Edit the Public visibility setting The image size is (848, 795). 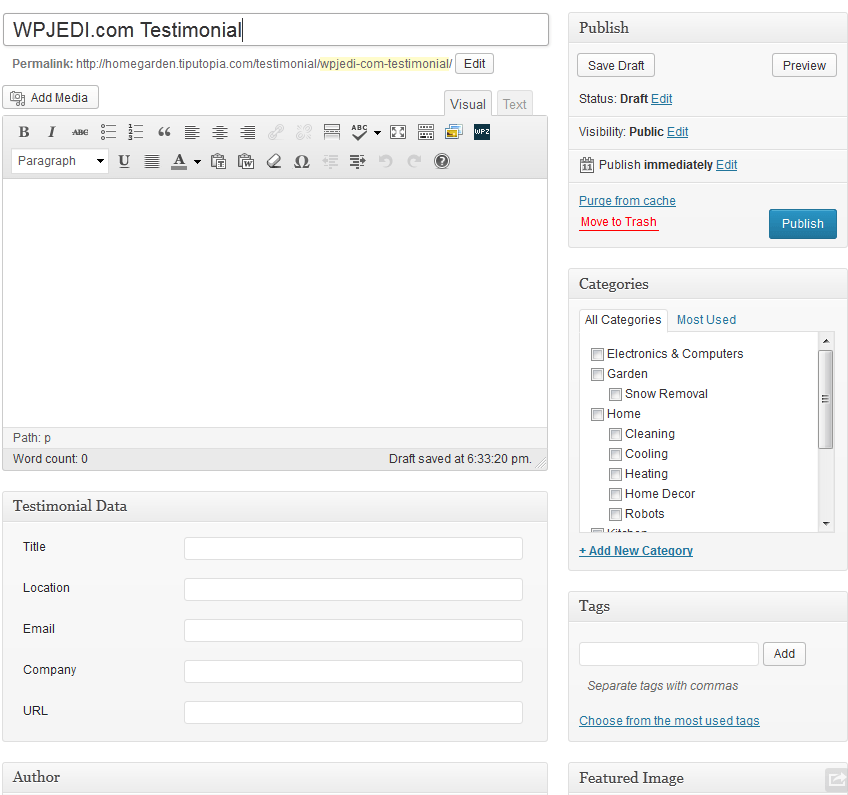click(x=678, y=132)
